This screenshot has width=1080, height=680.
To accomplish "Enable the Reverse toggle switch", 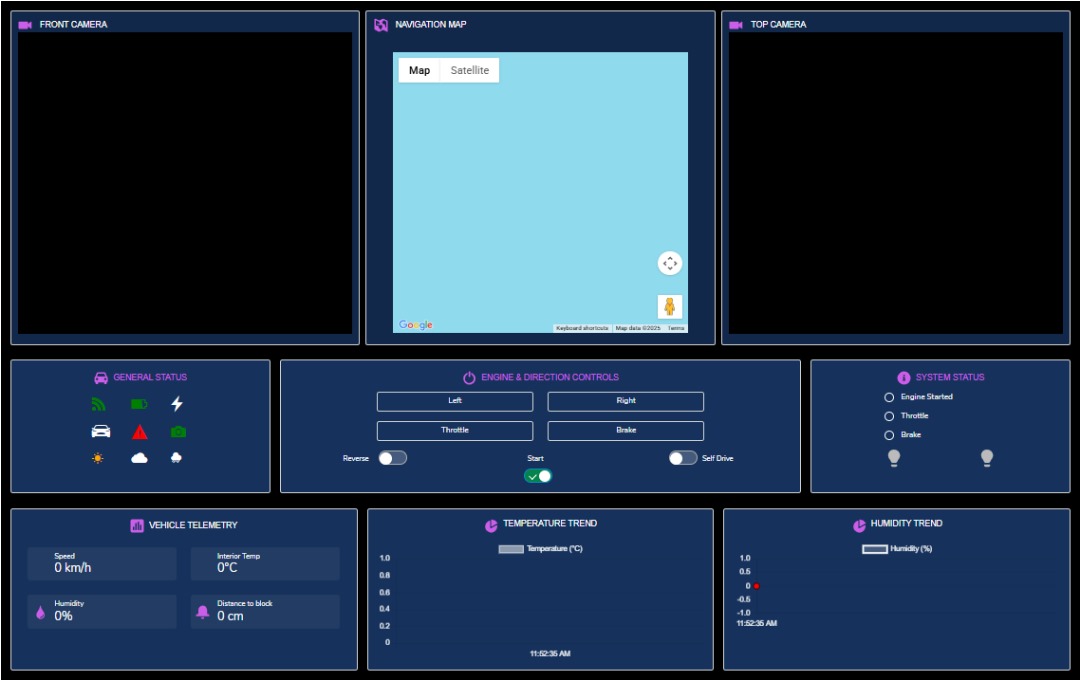I will (392, 458).
